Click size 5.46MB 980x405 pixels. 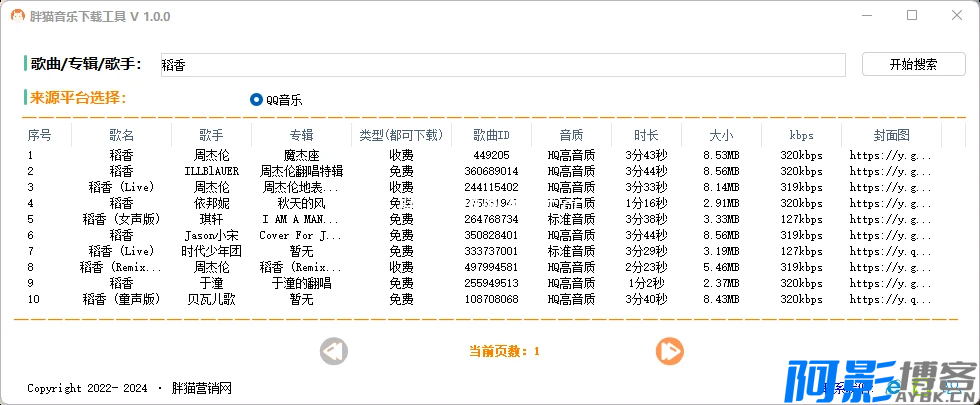click(721, 268)
